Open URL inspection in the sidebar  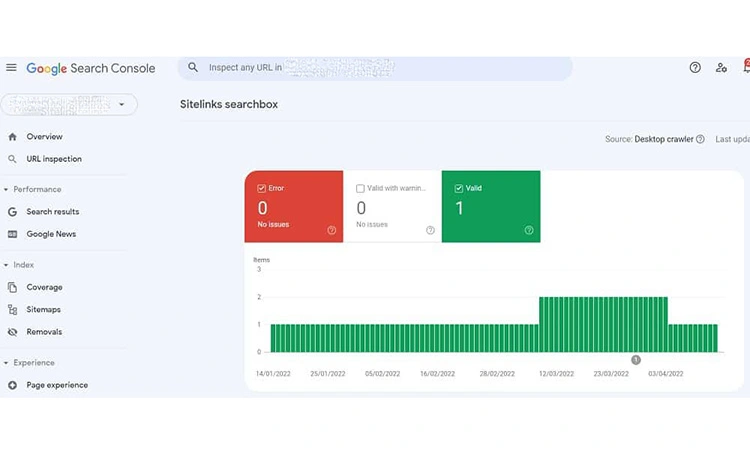(54, 159)
